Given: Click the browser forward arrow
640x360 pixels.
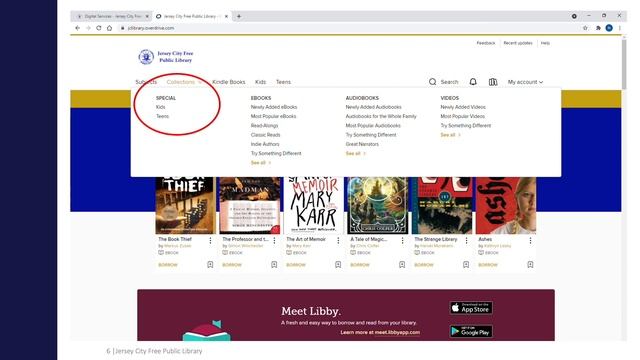Looking at the screenshot, I should tap(88, 28).
